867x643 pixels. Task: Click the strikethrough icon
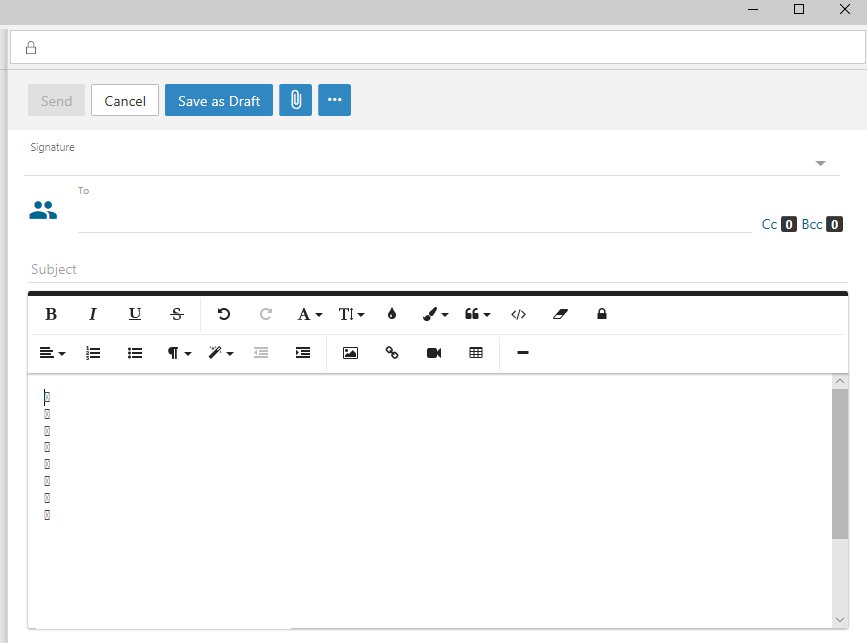coord(177,314)
